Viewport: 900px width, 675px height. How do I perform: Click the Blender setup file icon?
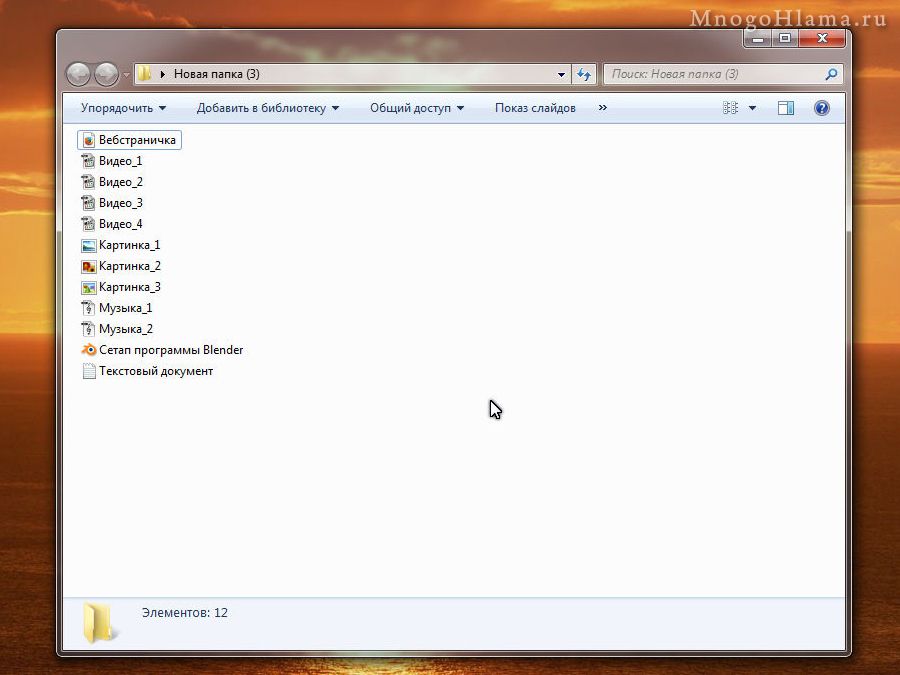click(x=88, y=350)
